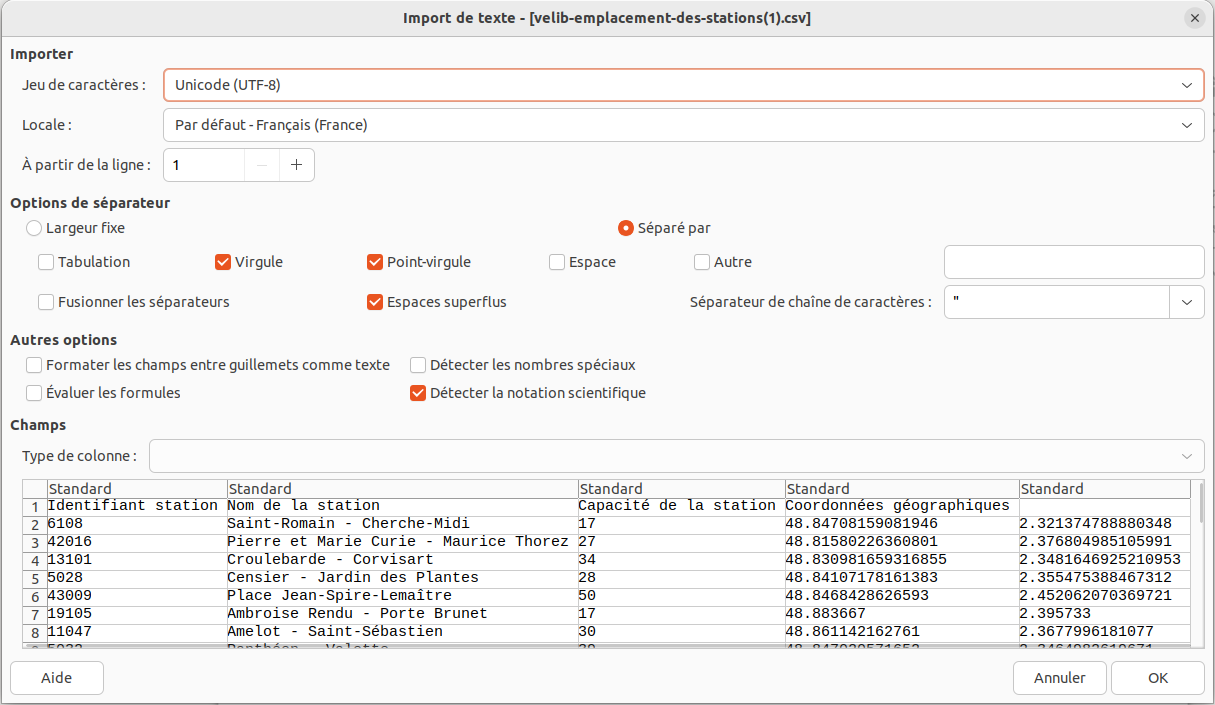Select the Largeur fixe radio button
The image size is (1215, 705).
point(33,227)
